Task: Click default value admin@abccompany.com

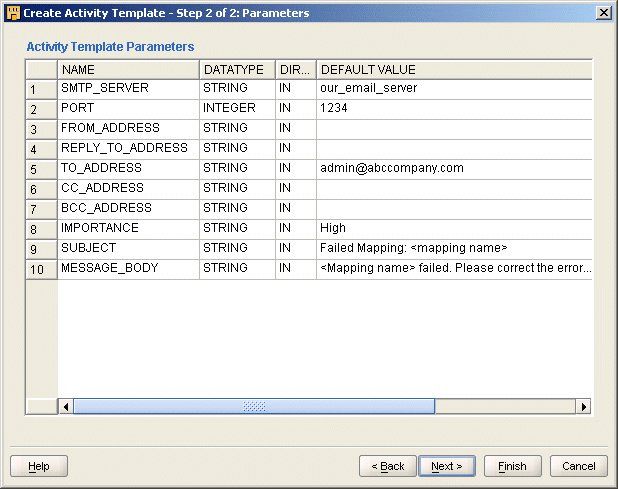Action: coord(454,169)
